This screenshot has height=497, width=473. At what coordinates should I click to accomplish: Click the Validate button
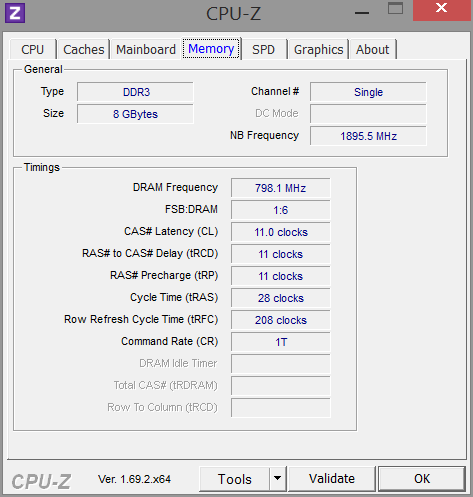tap(332, 479)
